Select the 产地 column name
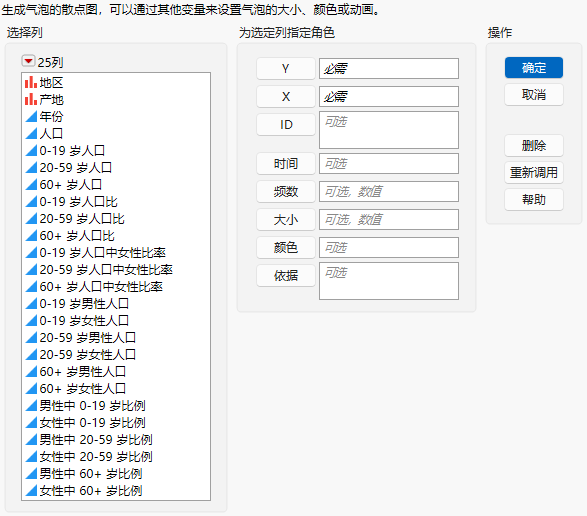Screen dimensions: 587x516 (x=51, y=100)
